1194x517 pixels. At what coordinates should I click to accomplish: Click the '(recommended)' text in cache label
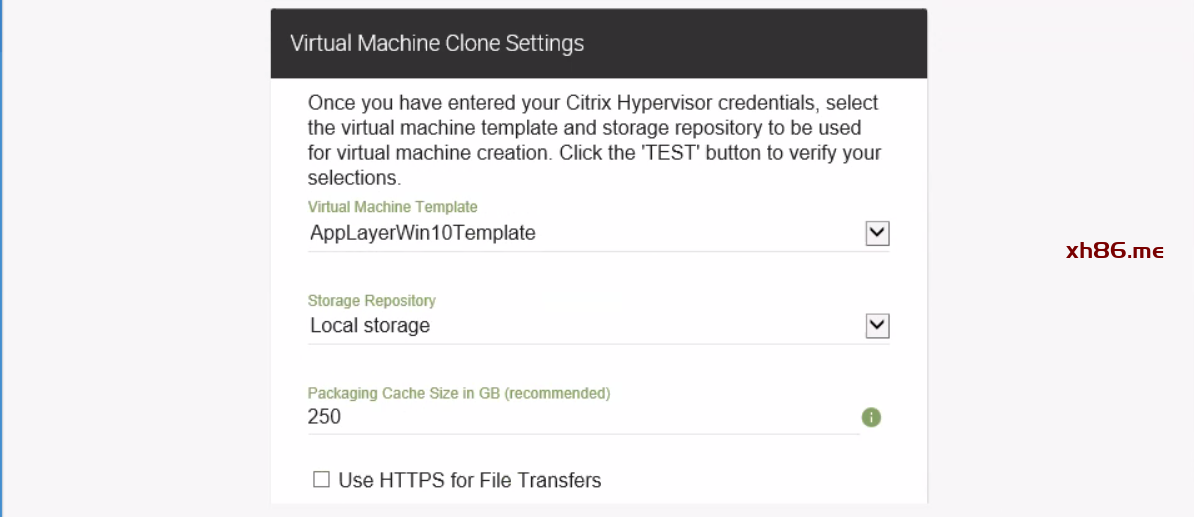tap(557, 393)
